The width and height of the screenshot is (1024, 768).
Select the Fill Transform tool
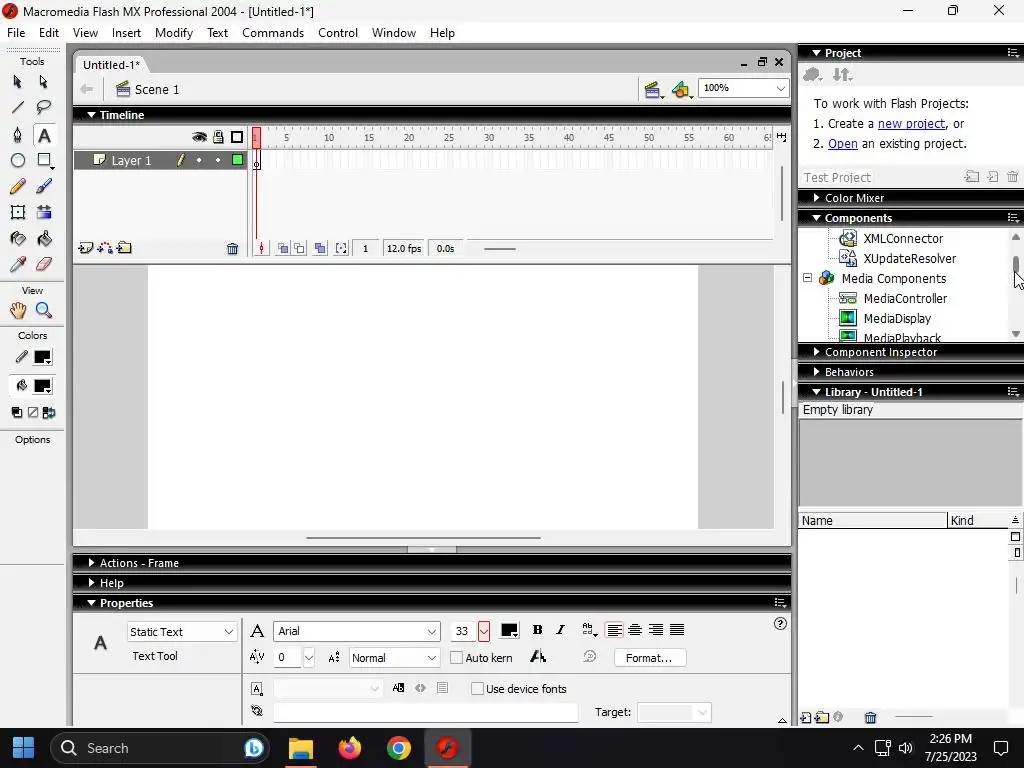point(44,212)
